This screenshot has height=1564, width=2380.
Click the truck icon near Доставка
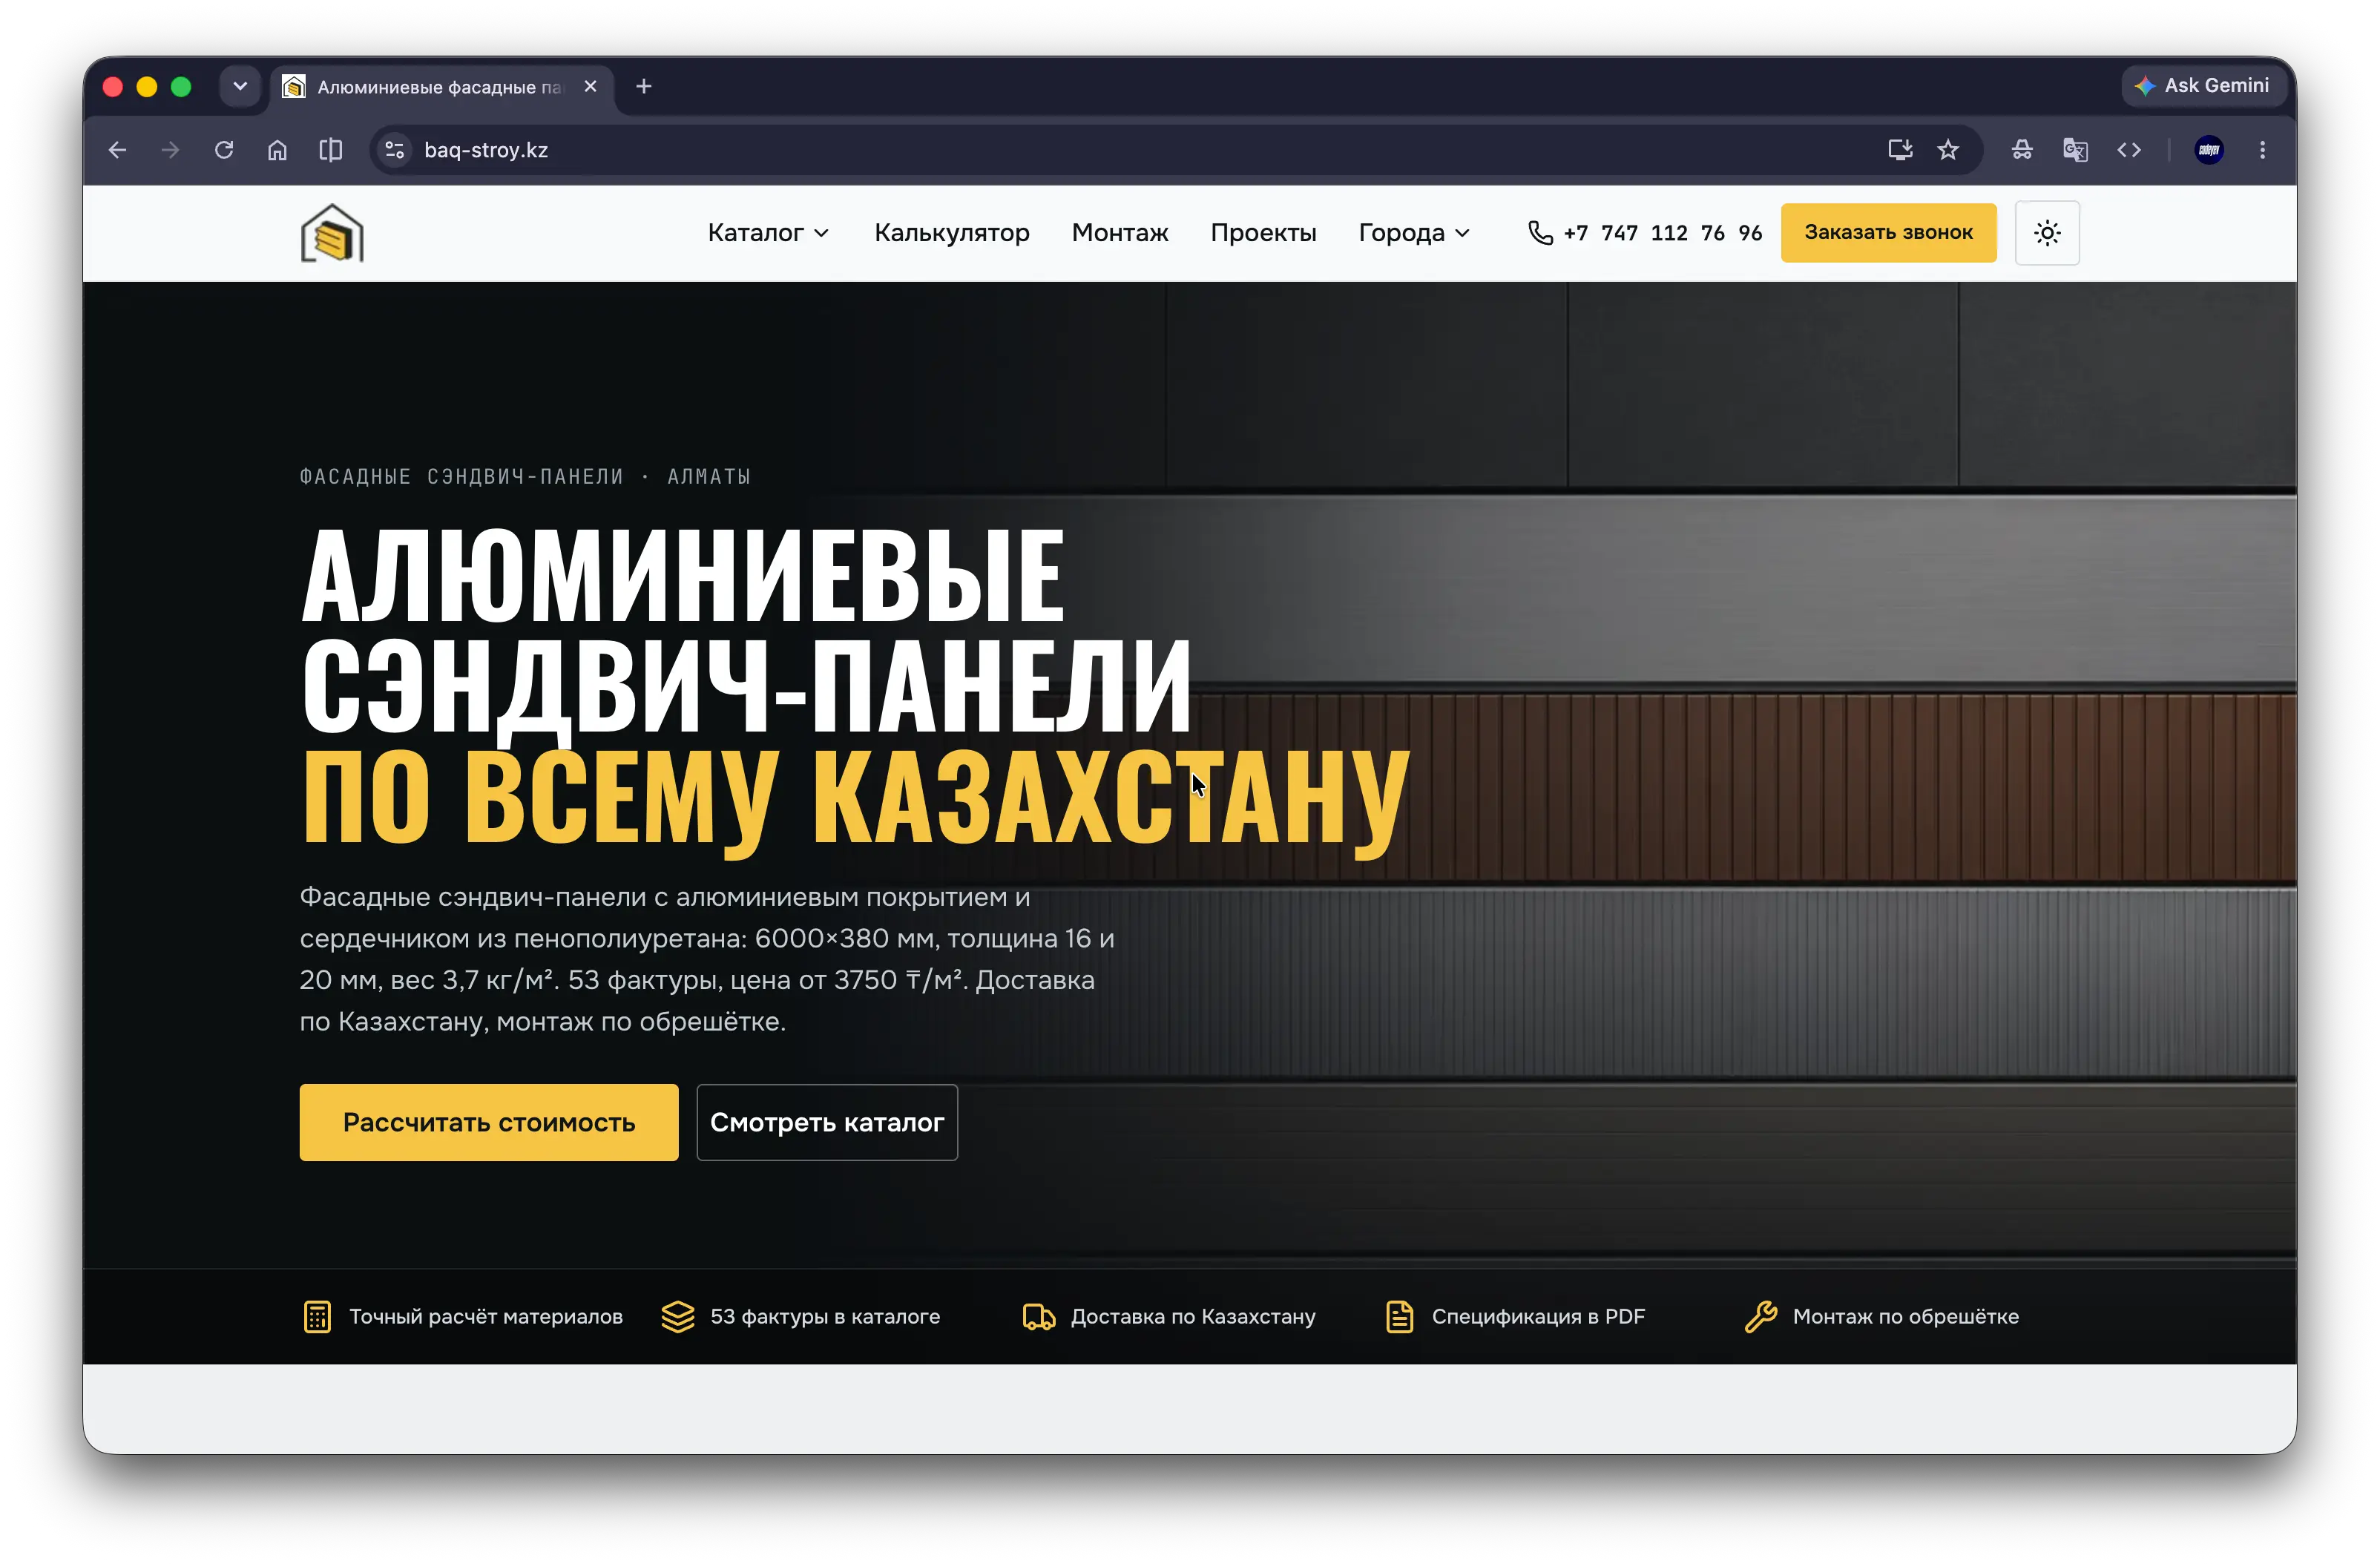(1039, 1317)
